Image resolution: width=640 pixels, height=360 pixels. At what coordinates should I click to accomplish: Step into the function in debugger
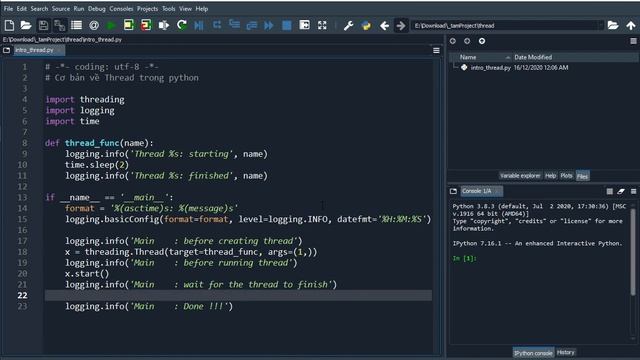[x=234, y=25]
